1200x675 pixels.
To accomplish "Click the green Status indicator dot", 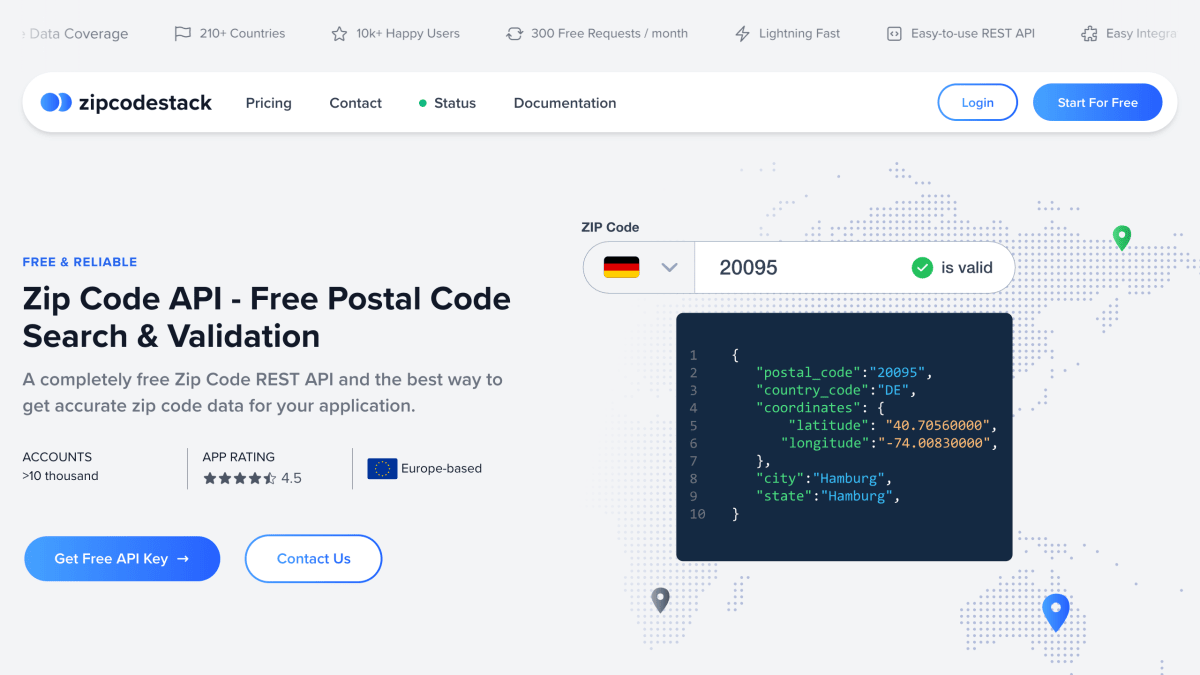I will (423, 103).
